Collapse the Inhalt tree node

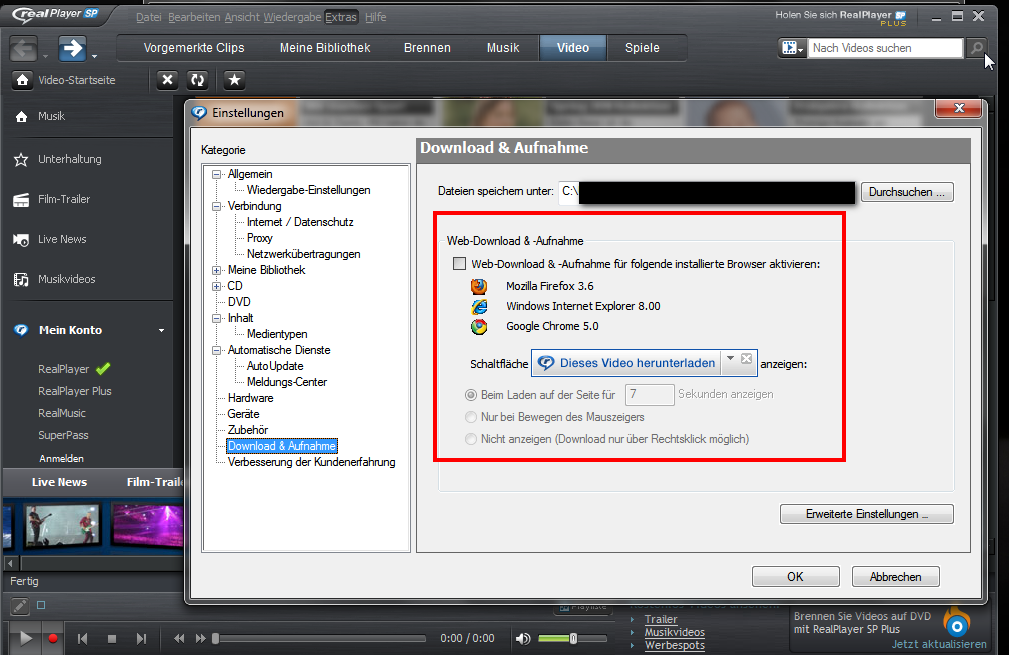point(217,318)
